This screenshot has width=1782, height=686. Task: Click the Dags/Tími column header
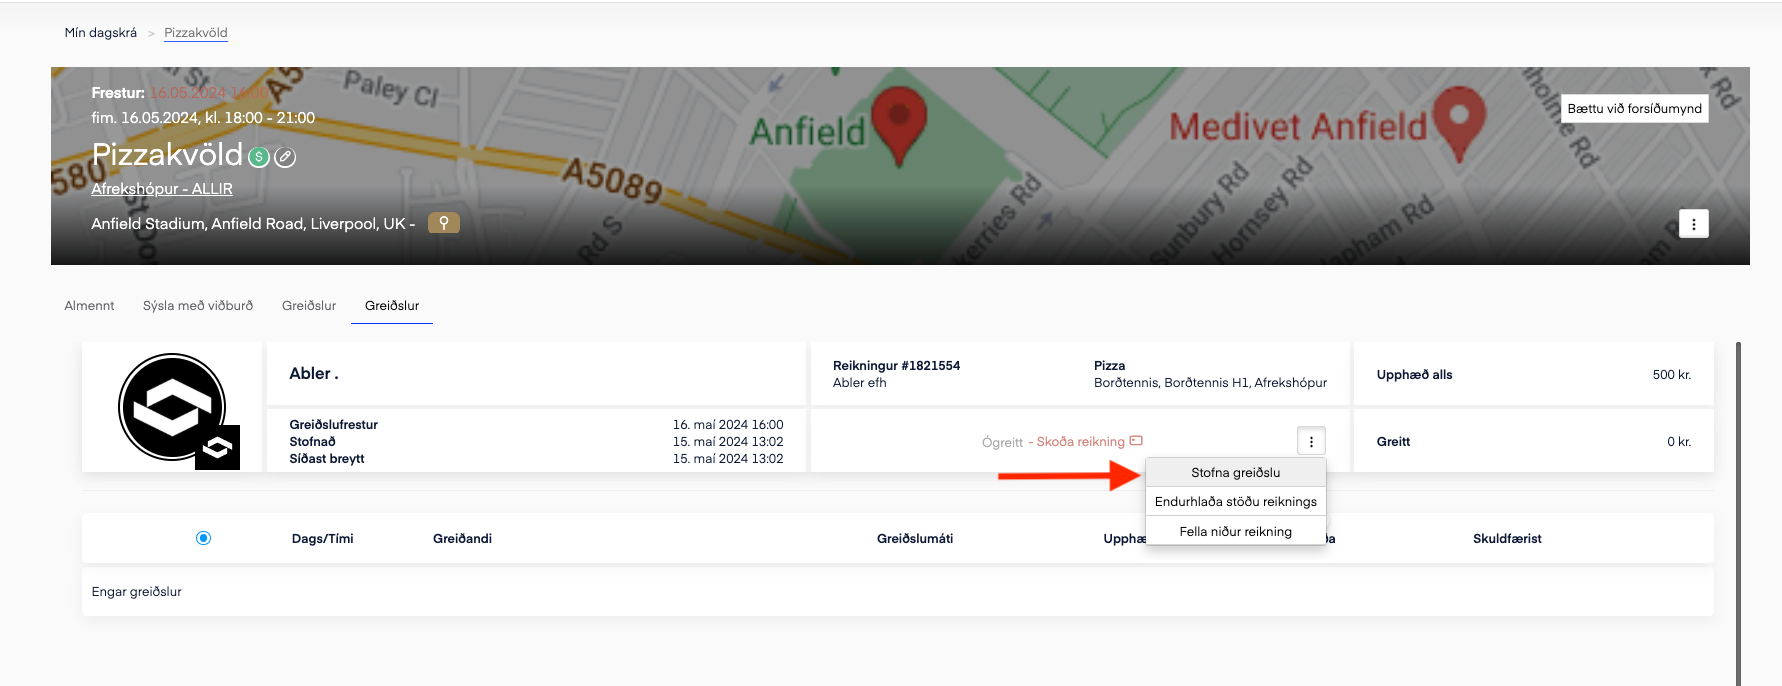tap(322, 538)
